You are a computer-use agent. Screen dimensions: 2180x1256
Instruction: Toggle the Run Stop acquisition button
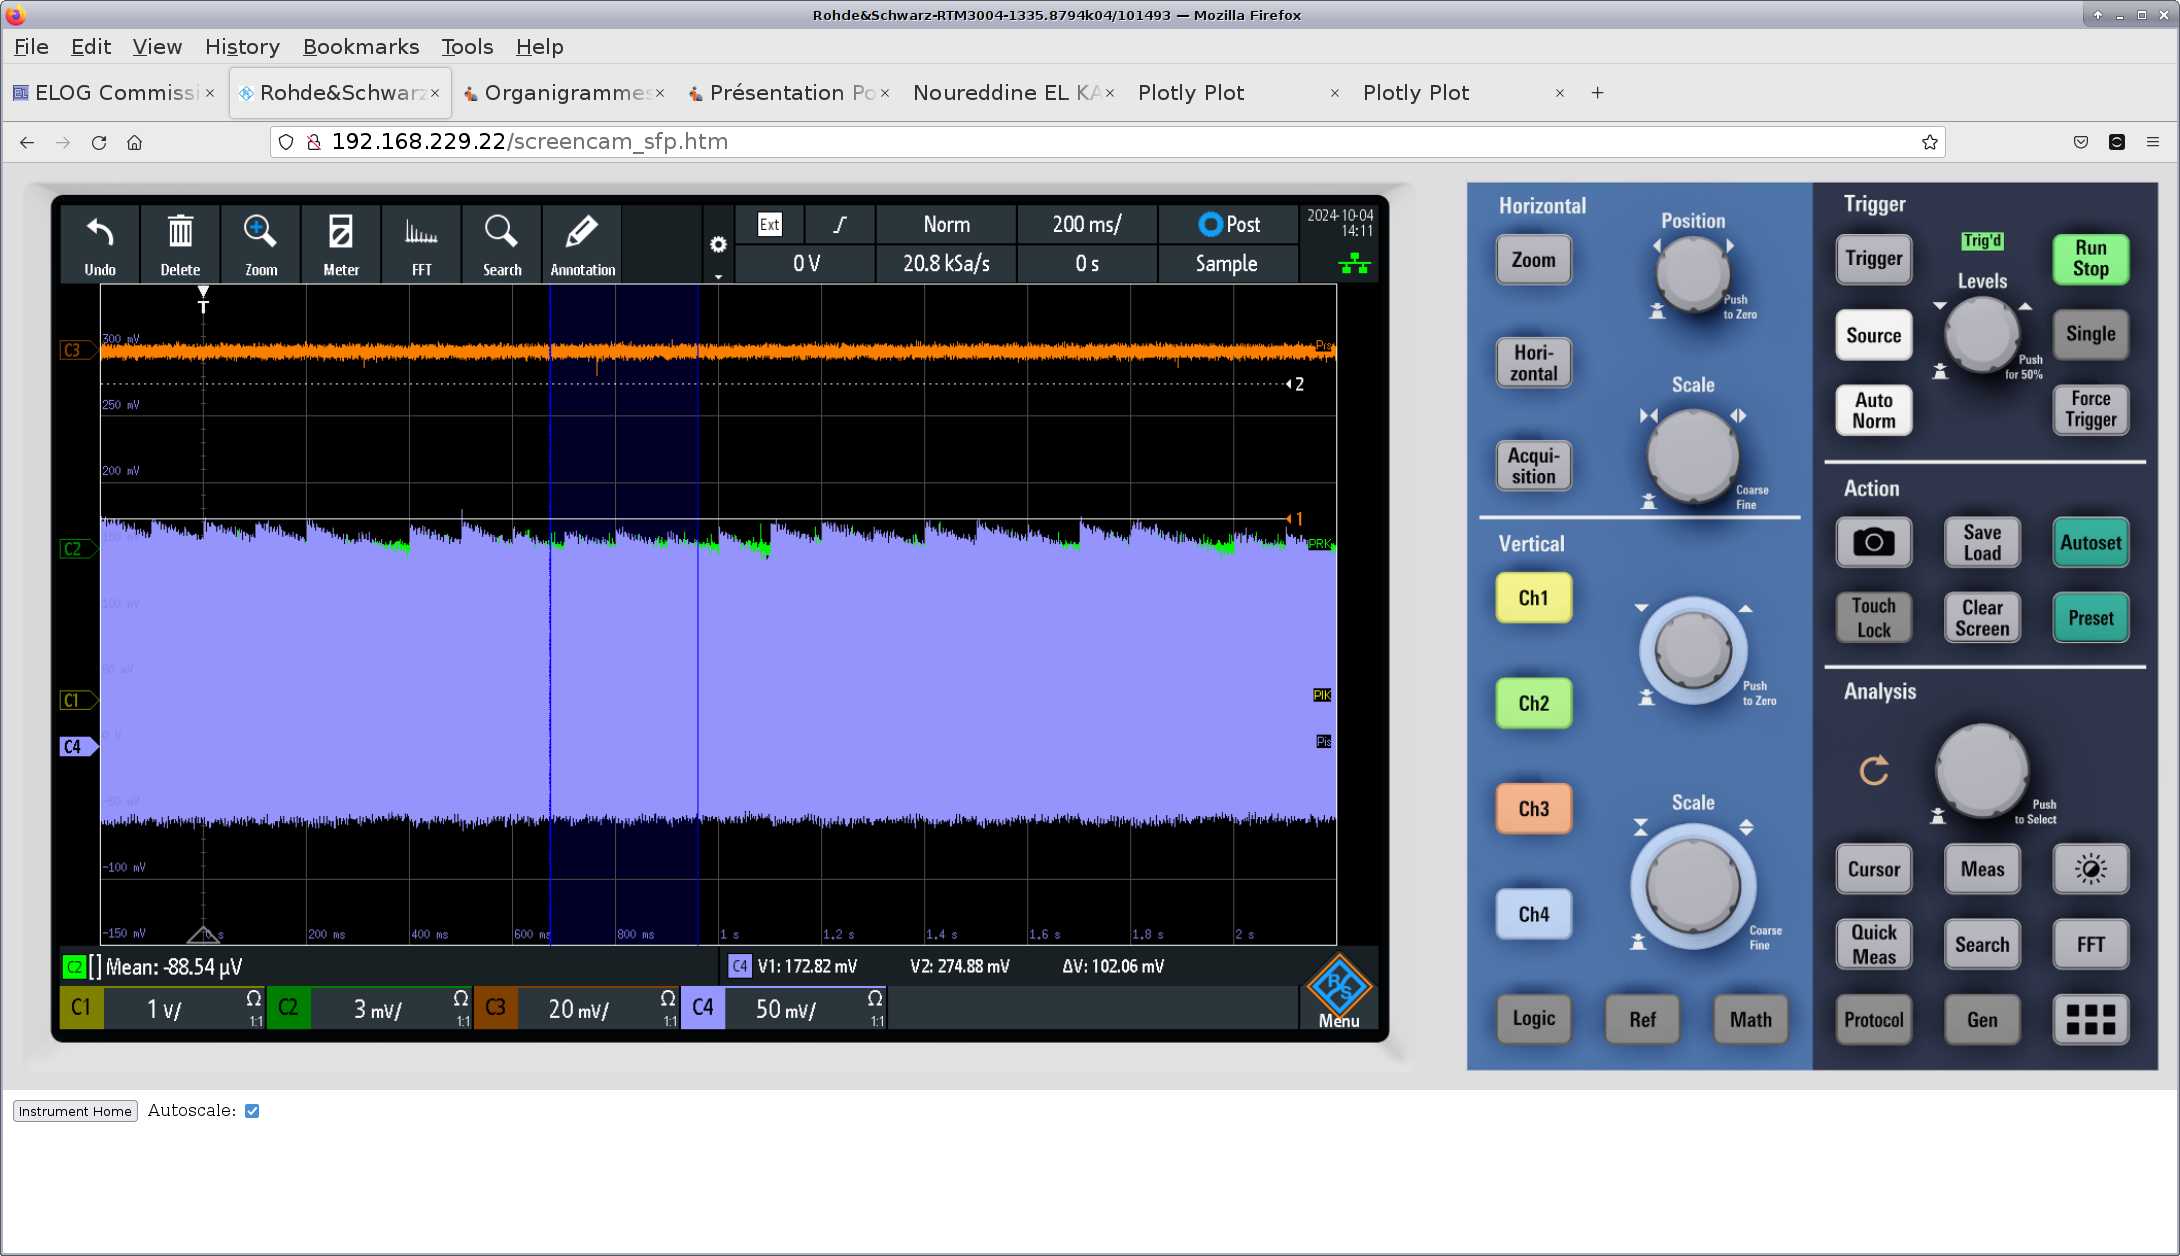[x=2090, y=259]
